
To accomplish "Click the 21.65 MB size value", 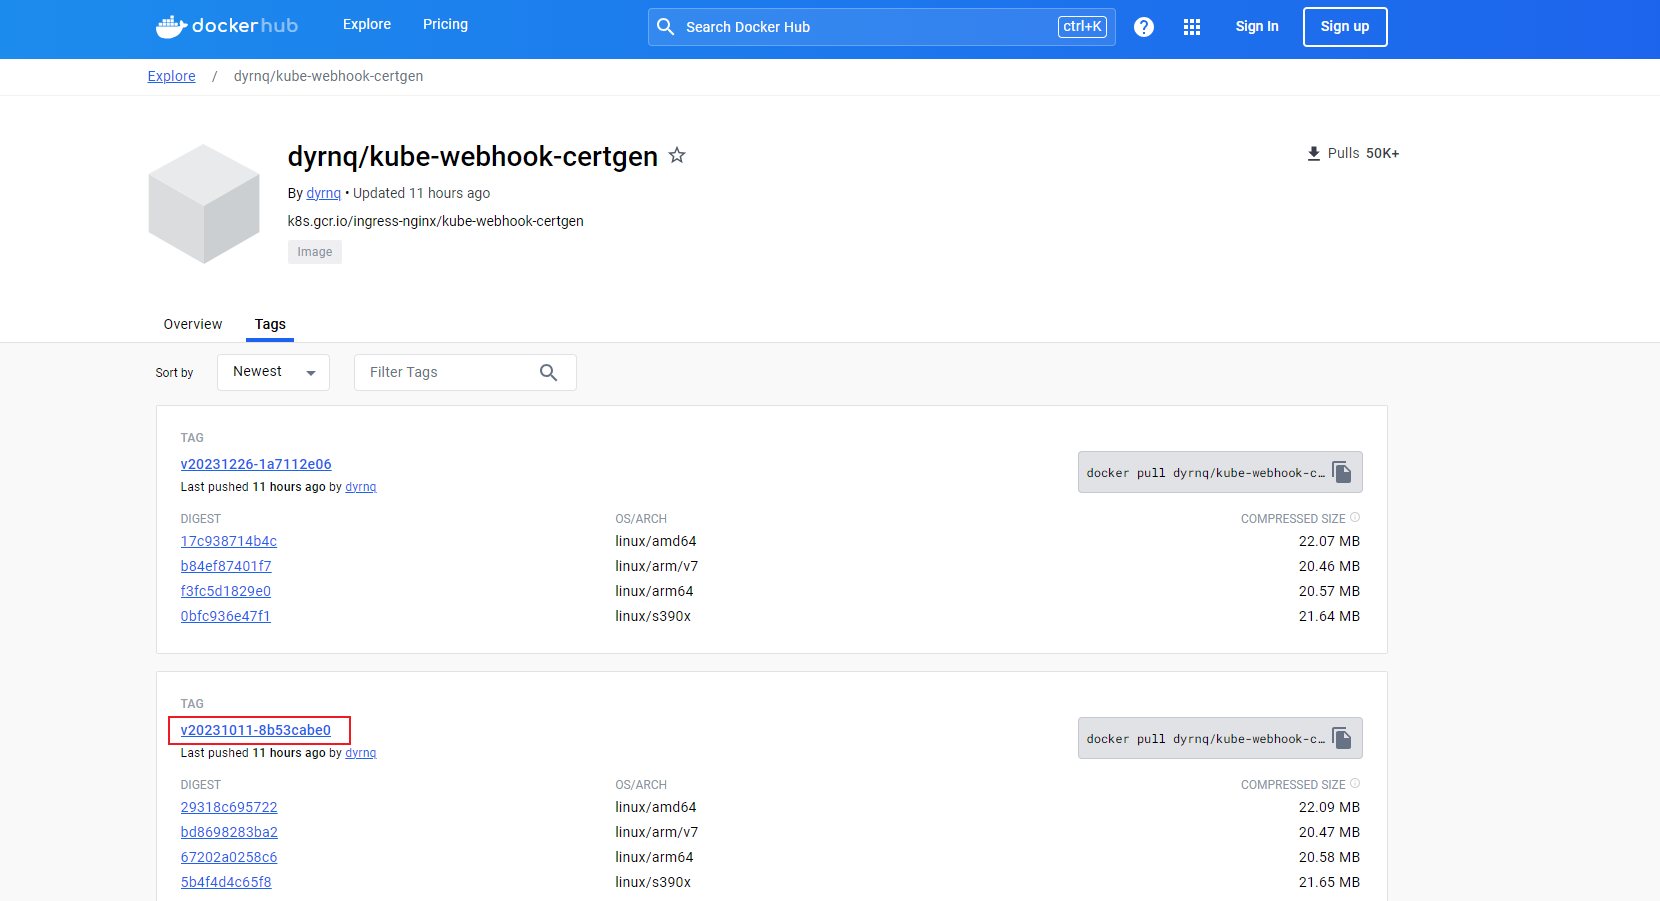I will (1329, 882).
